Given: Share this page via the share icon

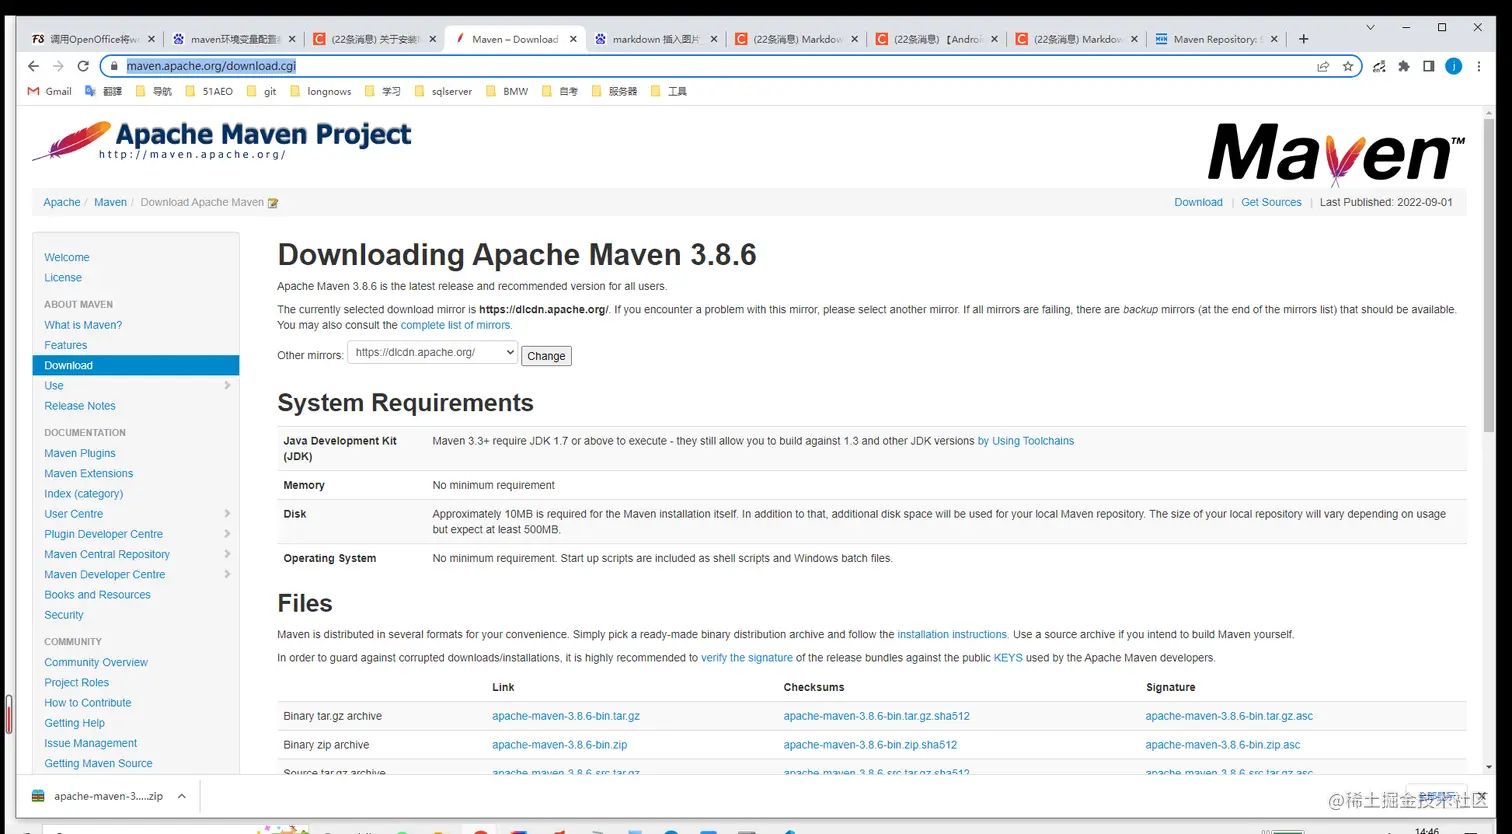Looking at the screenshot, I should pos(1323,66).
